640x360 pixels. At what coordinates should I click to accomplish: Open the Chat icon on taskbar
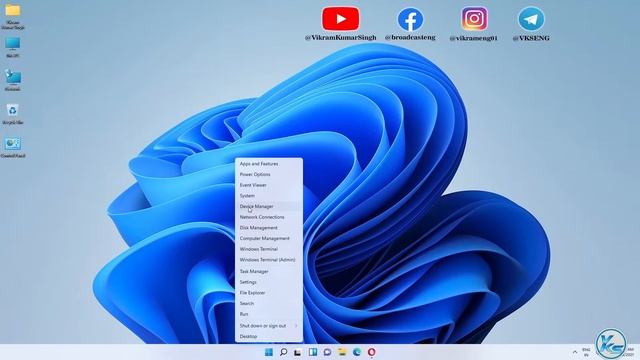click(327, 352)
